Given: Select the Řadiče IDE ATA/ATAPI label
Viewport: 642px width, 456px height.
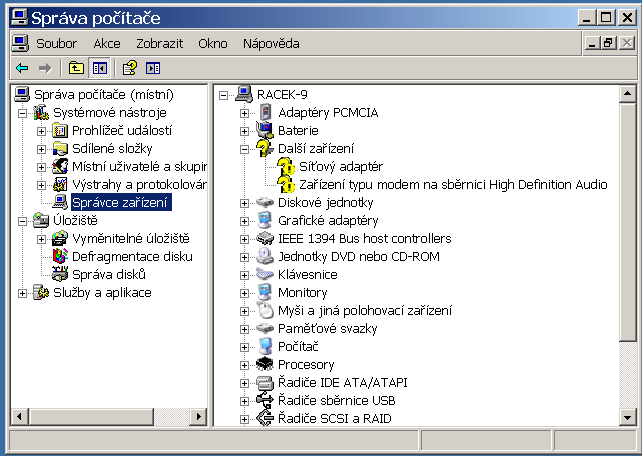Looking at the screenshot, I should click(343, 383).
